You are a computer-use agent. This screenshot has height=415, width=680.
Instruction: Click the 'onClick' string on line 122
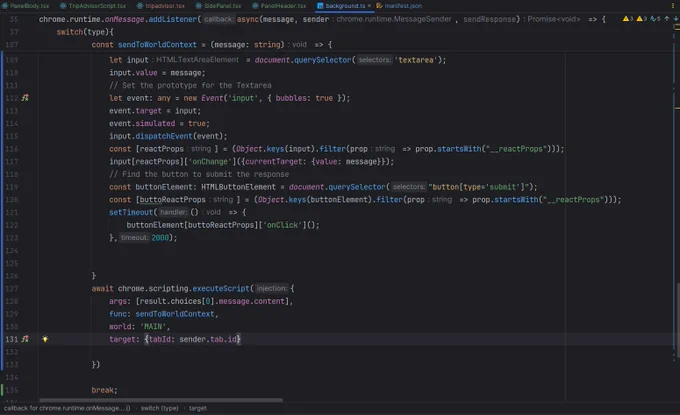click(282, 225)
